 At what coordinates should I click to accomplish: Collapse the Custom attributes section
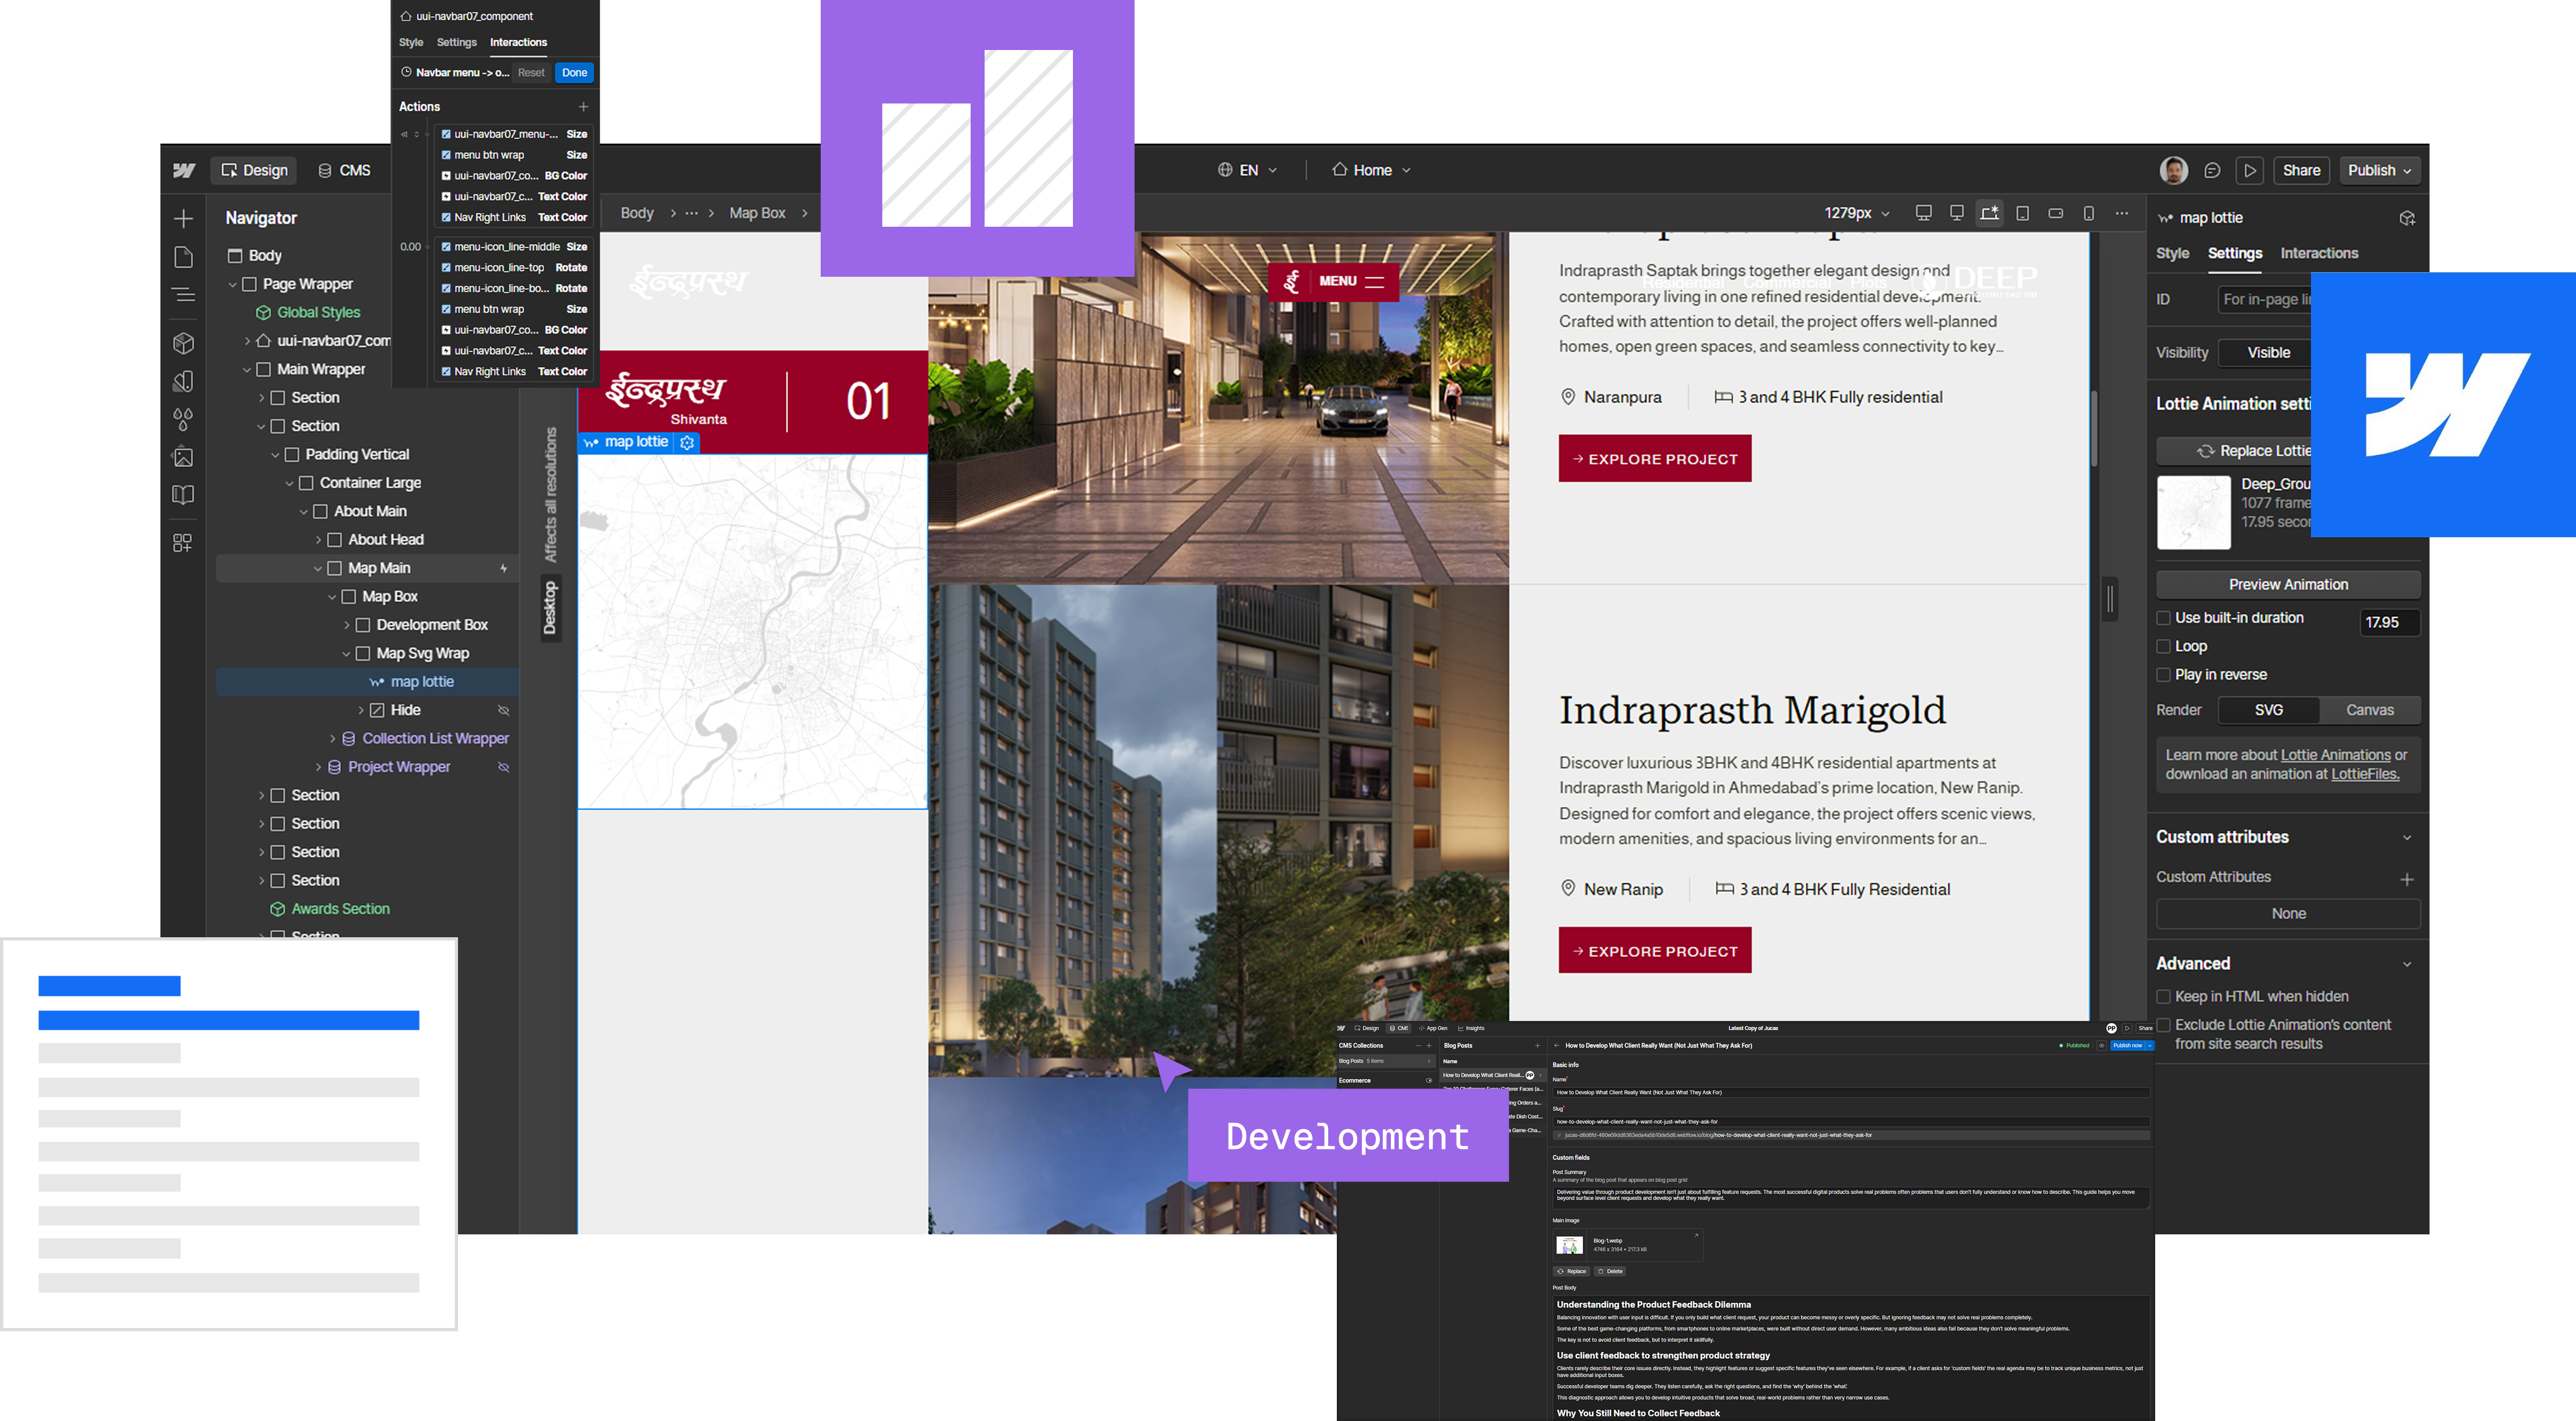click(x=2407, y=838)
